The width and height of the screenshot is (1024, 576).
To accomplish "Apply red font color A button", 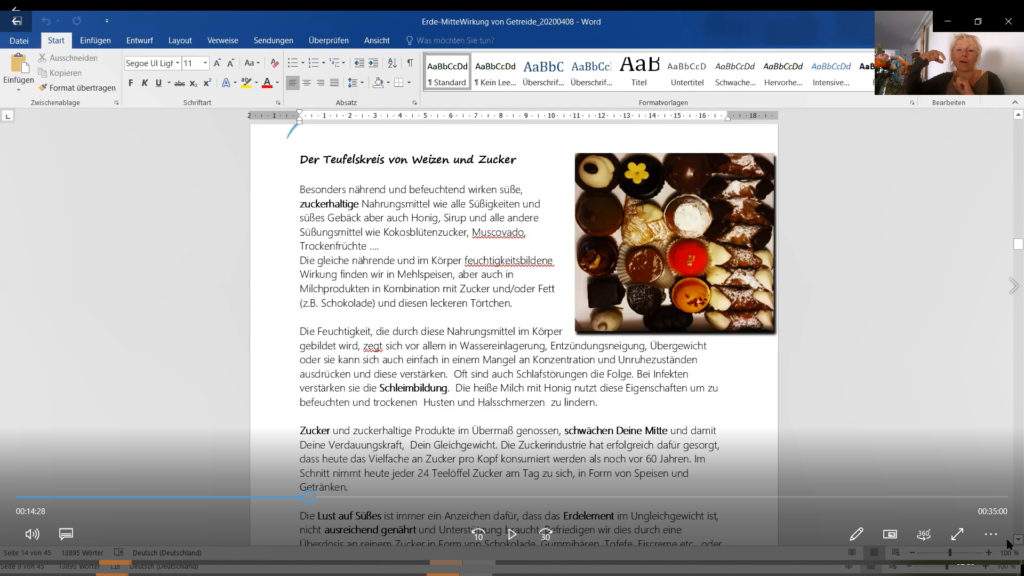I will point(266,83).
